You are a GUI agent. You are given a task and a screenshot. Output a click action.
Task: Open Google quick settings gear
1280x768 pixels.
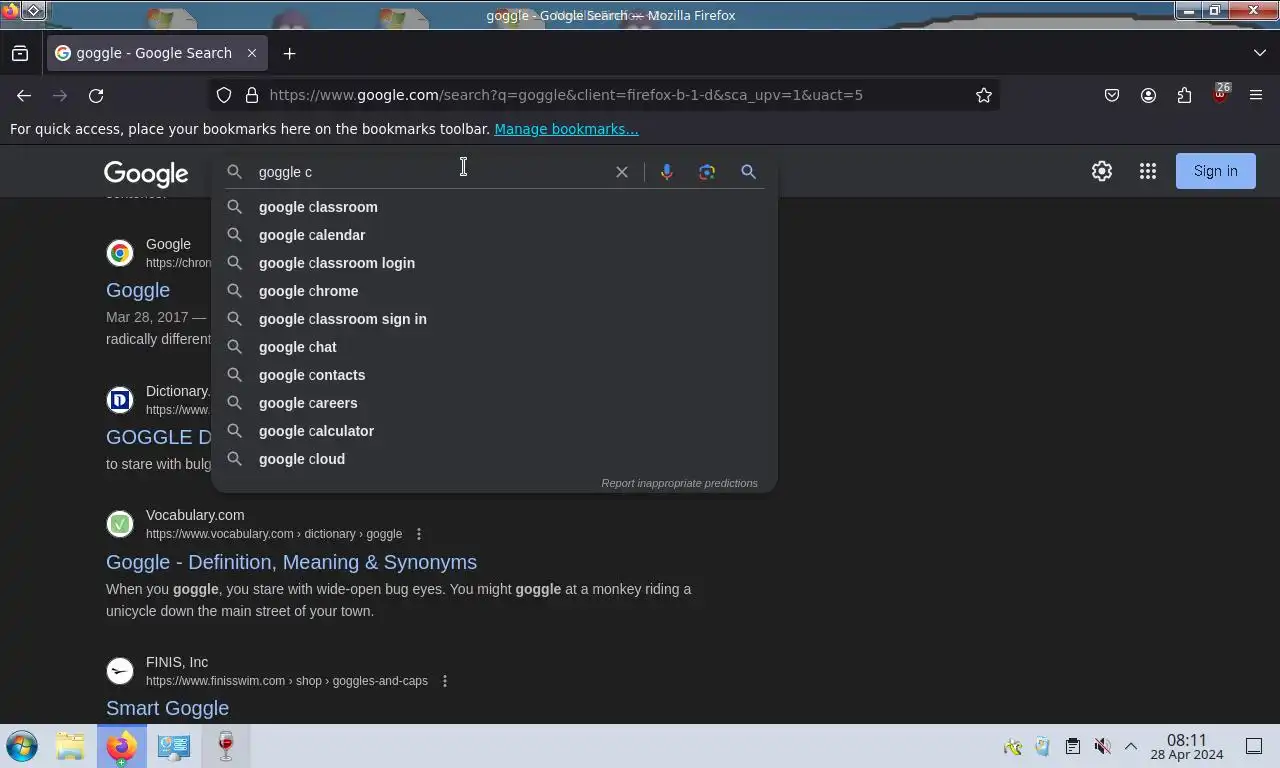(1102, 171)
